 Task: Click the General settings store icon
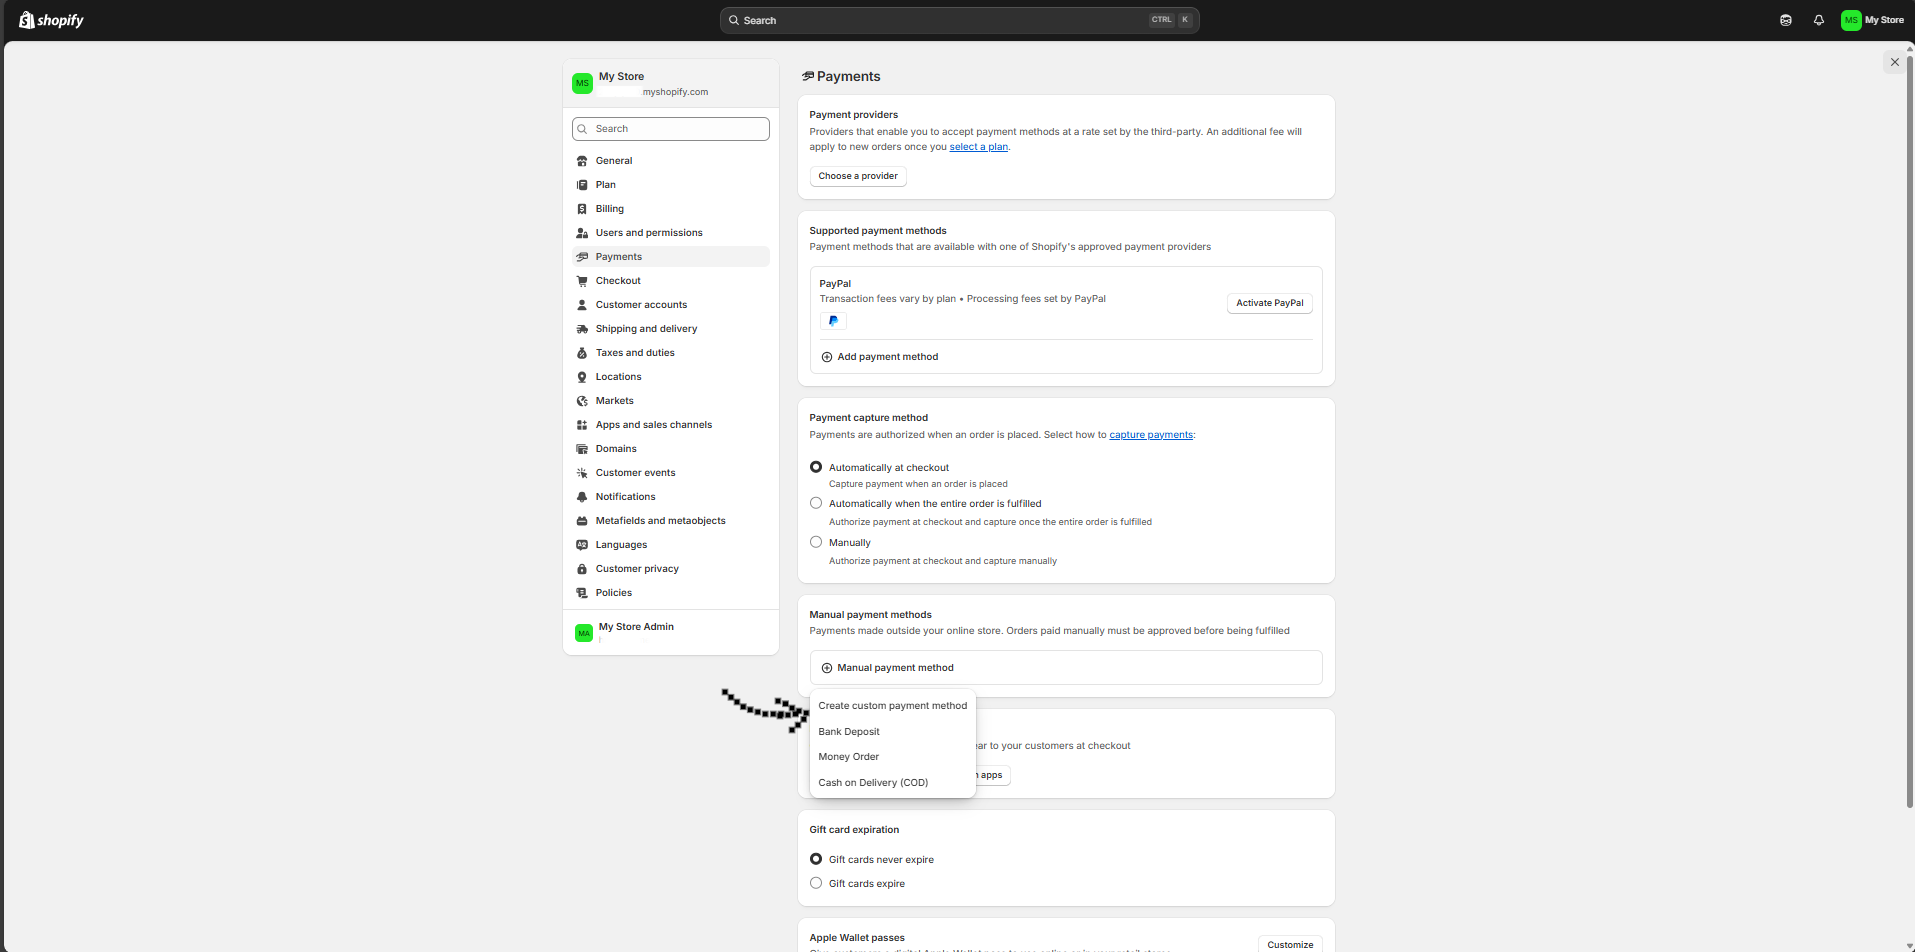(x=582, y=161)
